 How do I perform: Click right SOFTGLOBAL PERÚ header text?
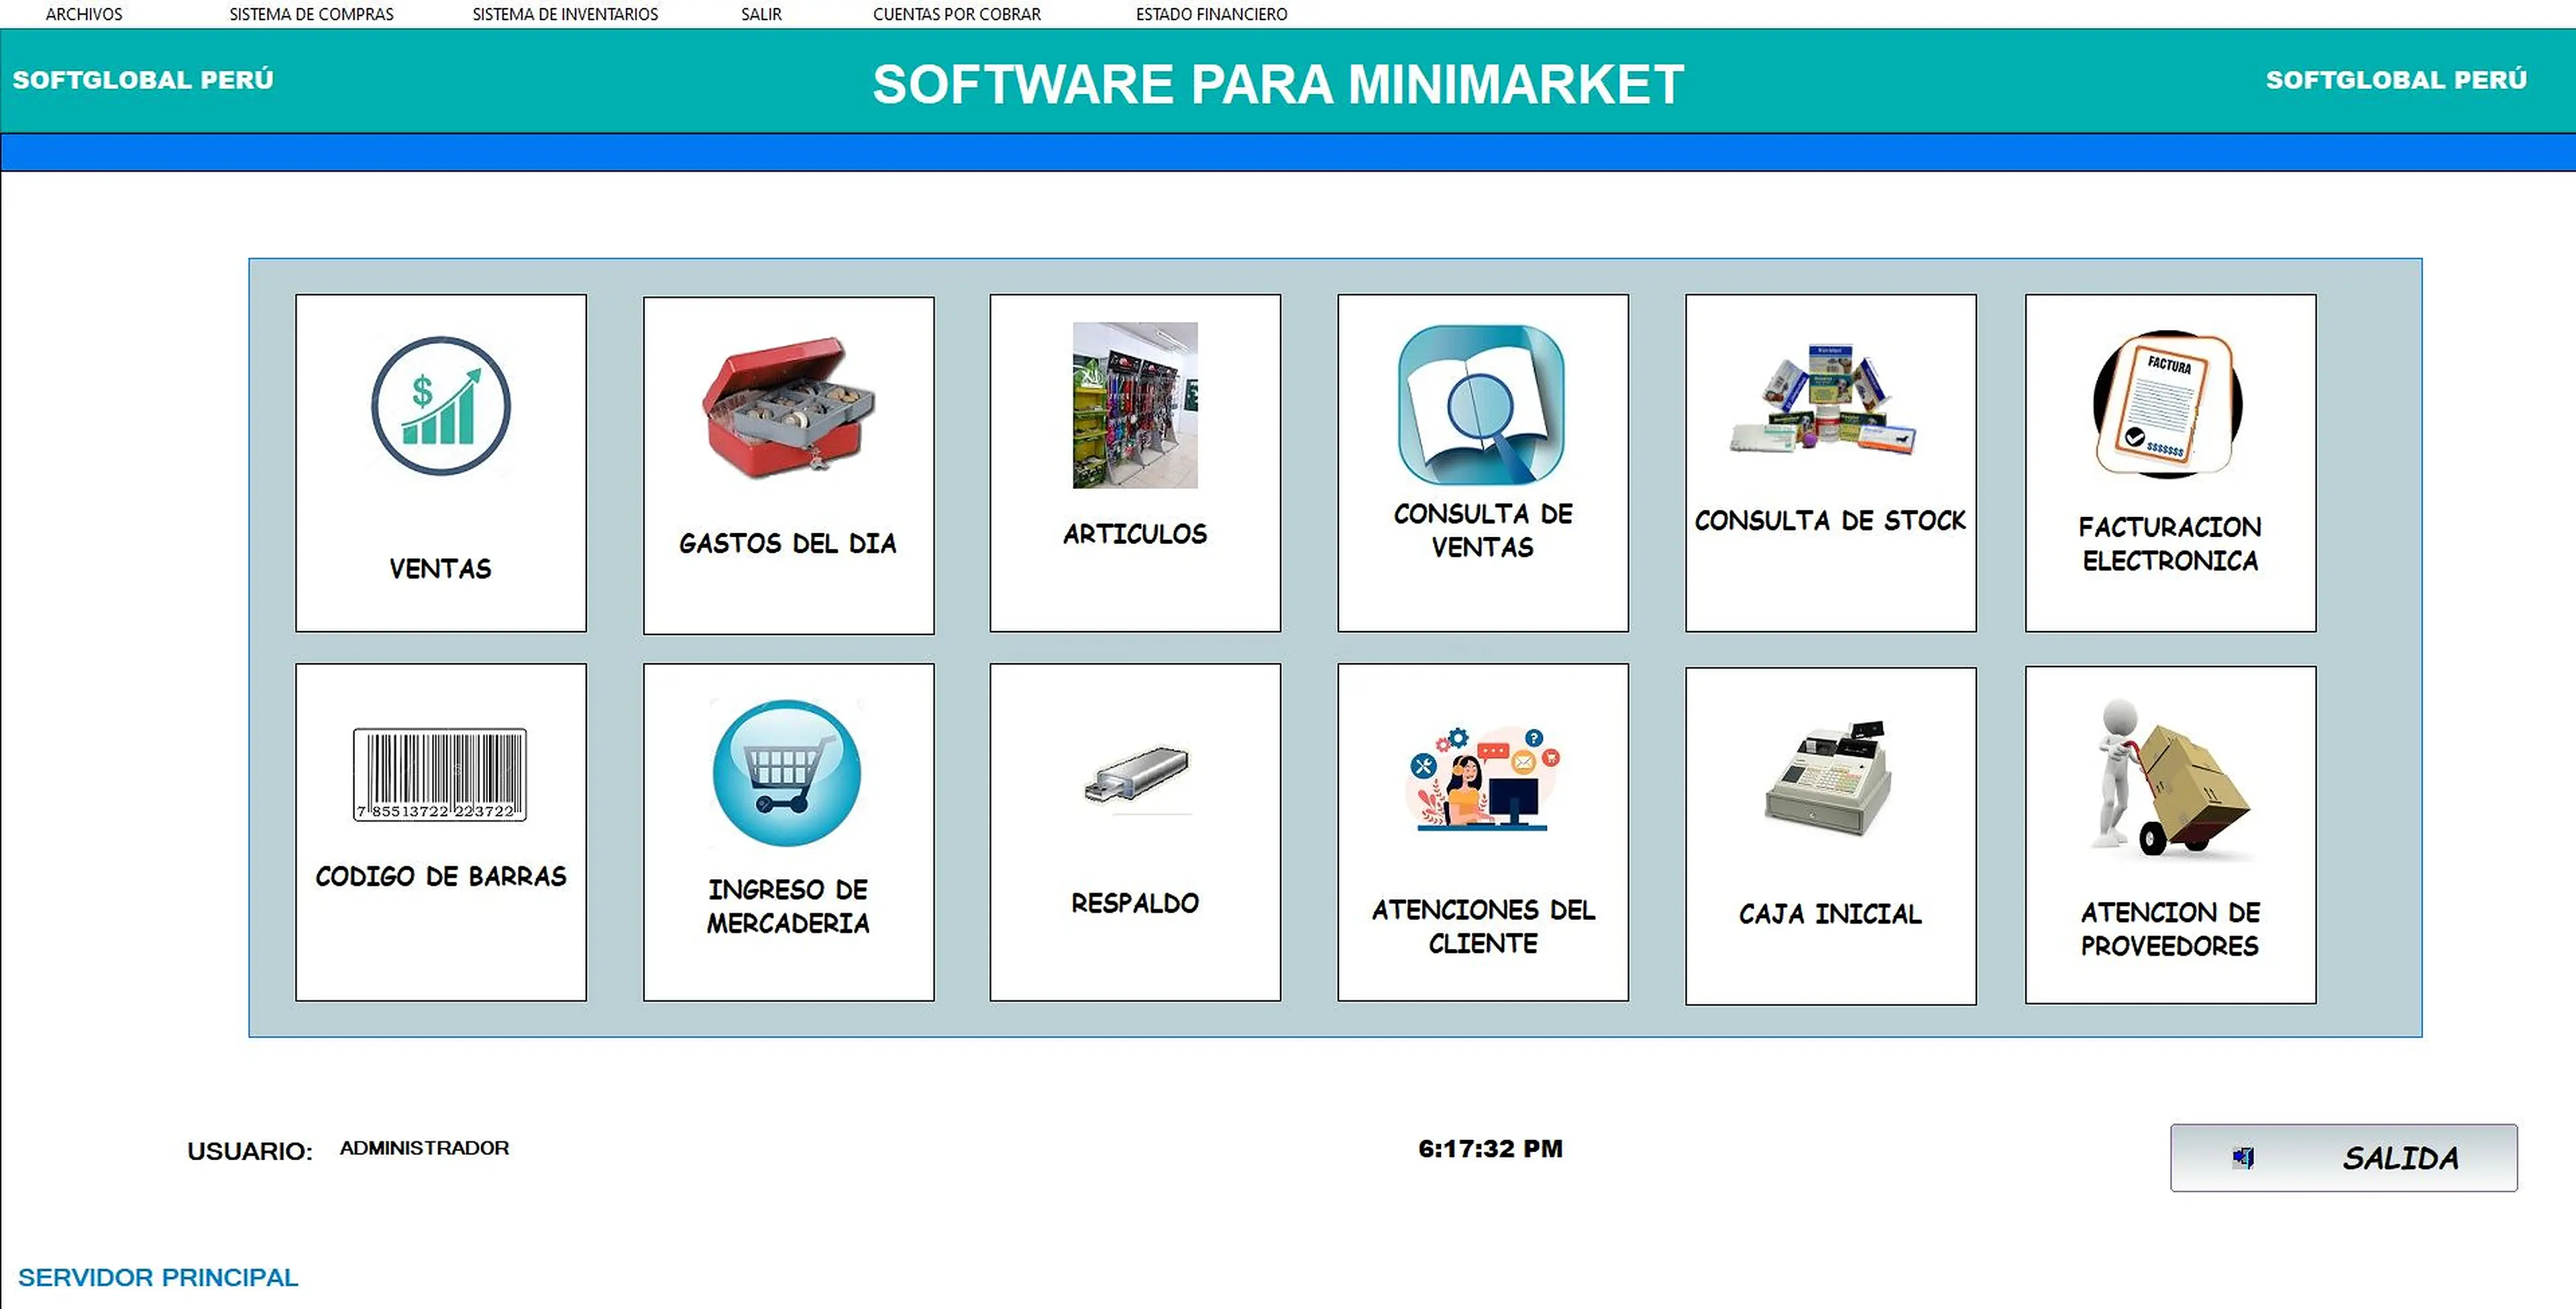[2396, 80]
